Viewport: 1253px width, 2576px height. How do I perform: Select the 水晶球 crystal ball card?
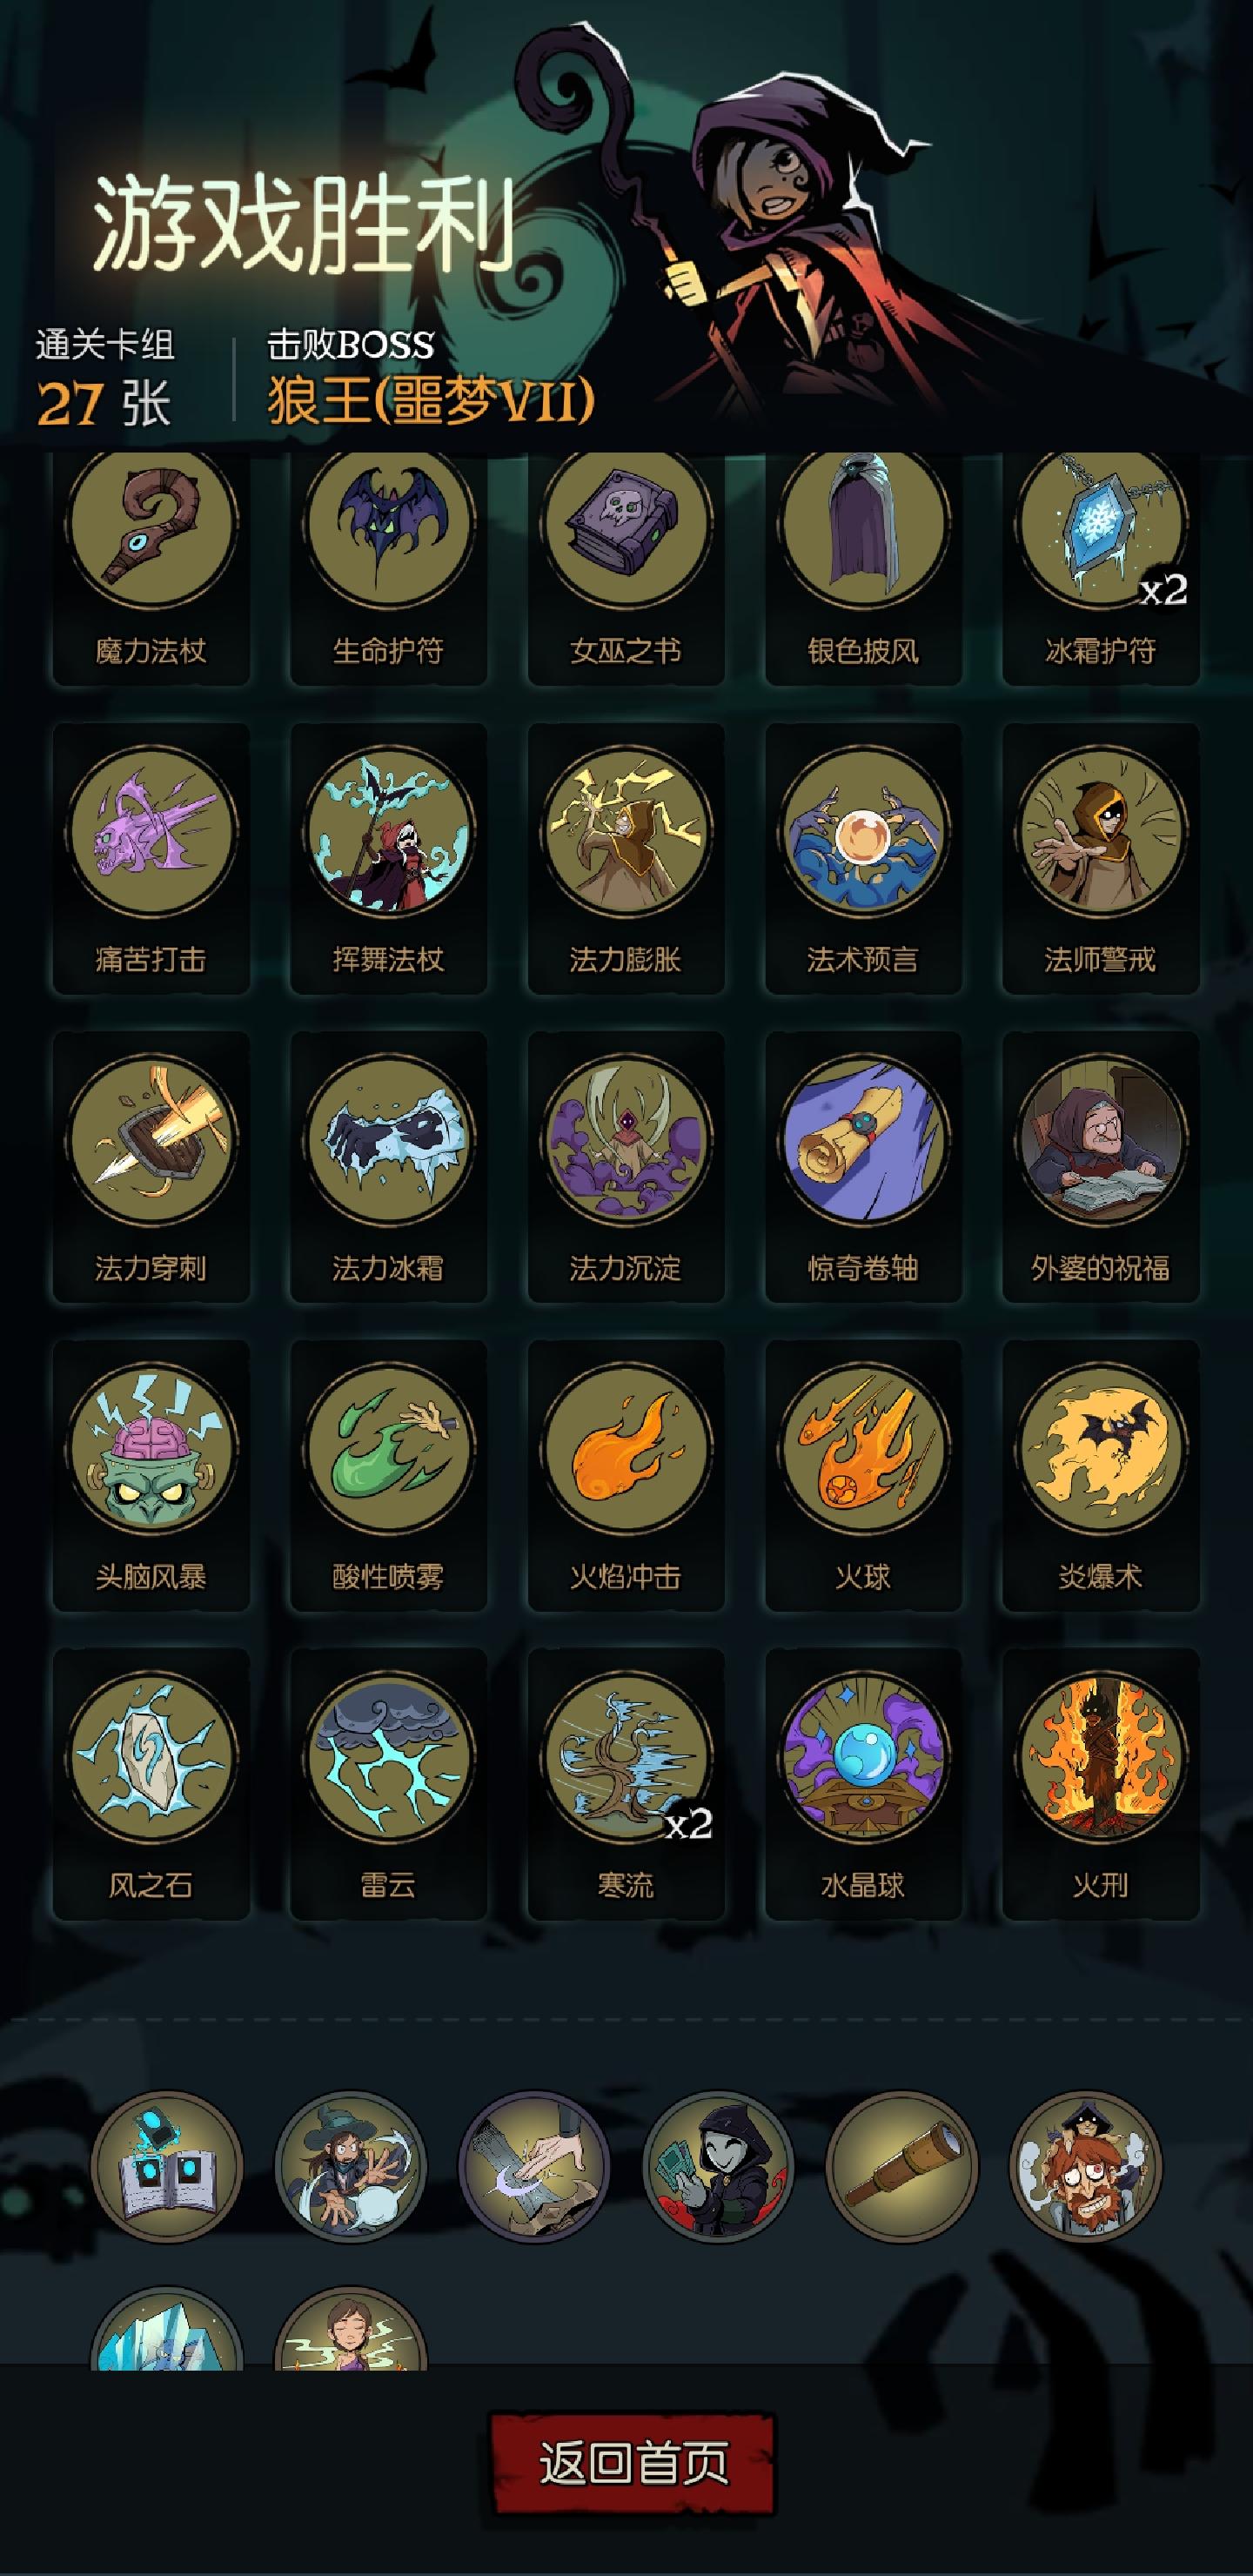click(863, 1758)
